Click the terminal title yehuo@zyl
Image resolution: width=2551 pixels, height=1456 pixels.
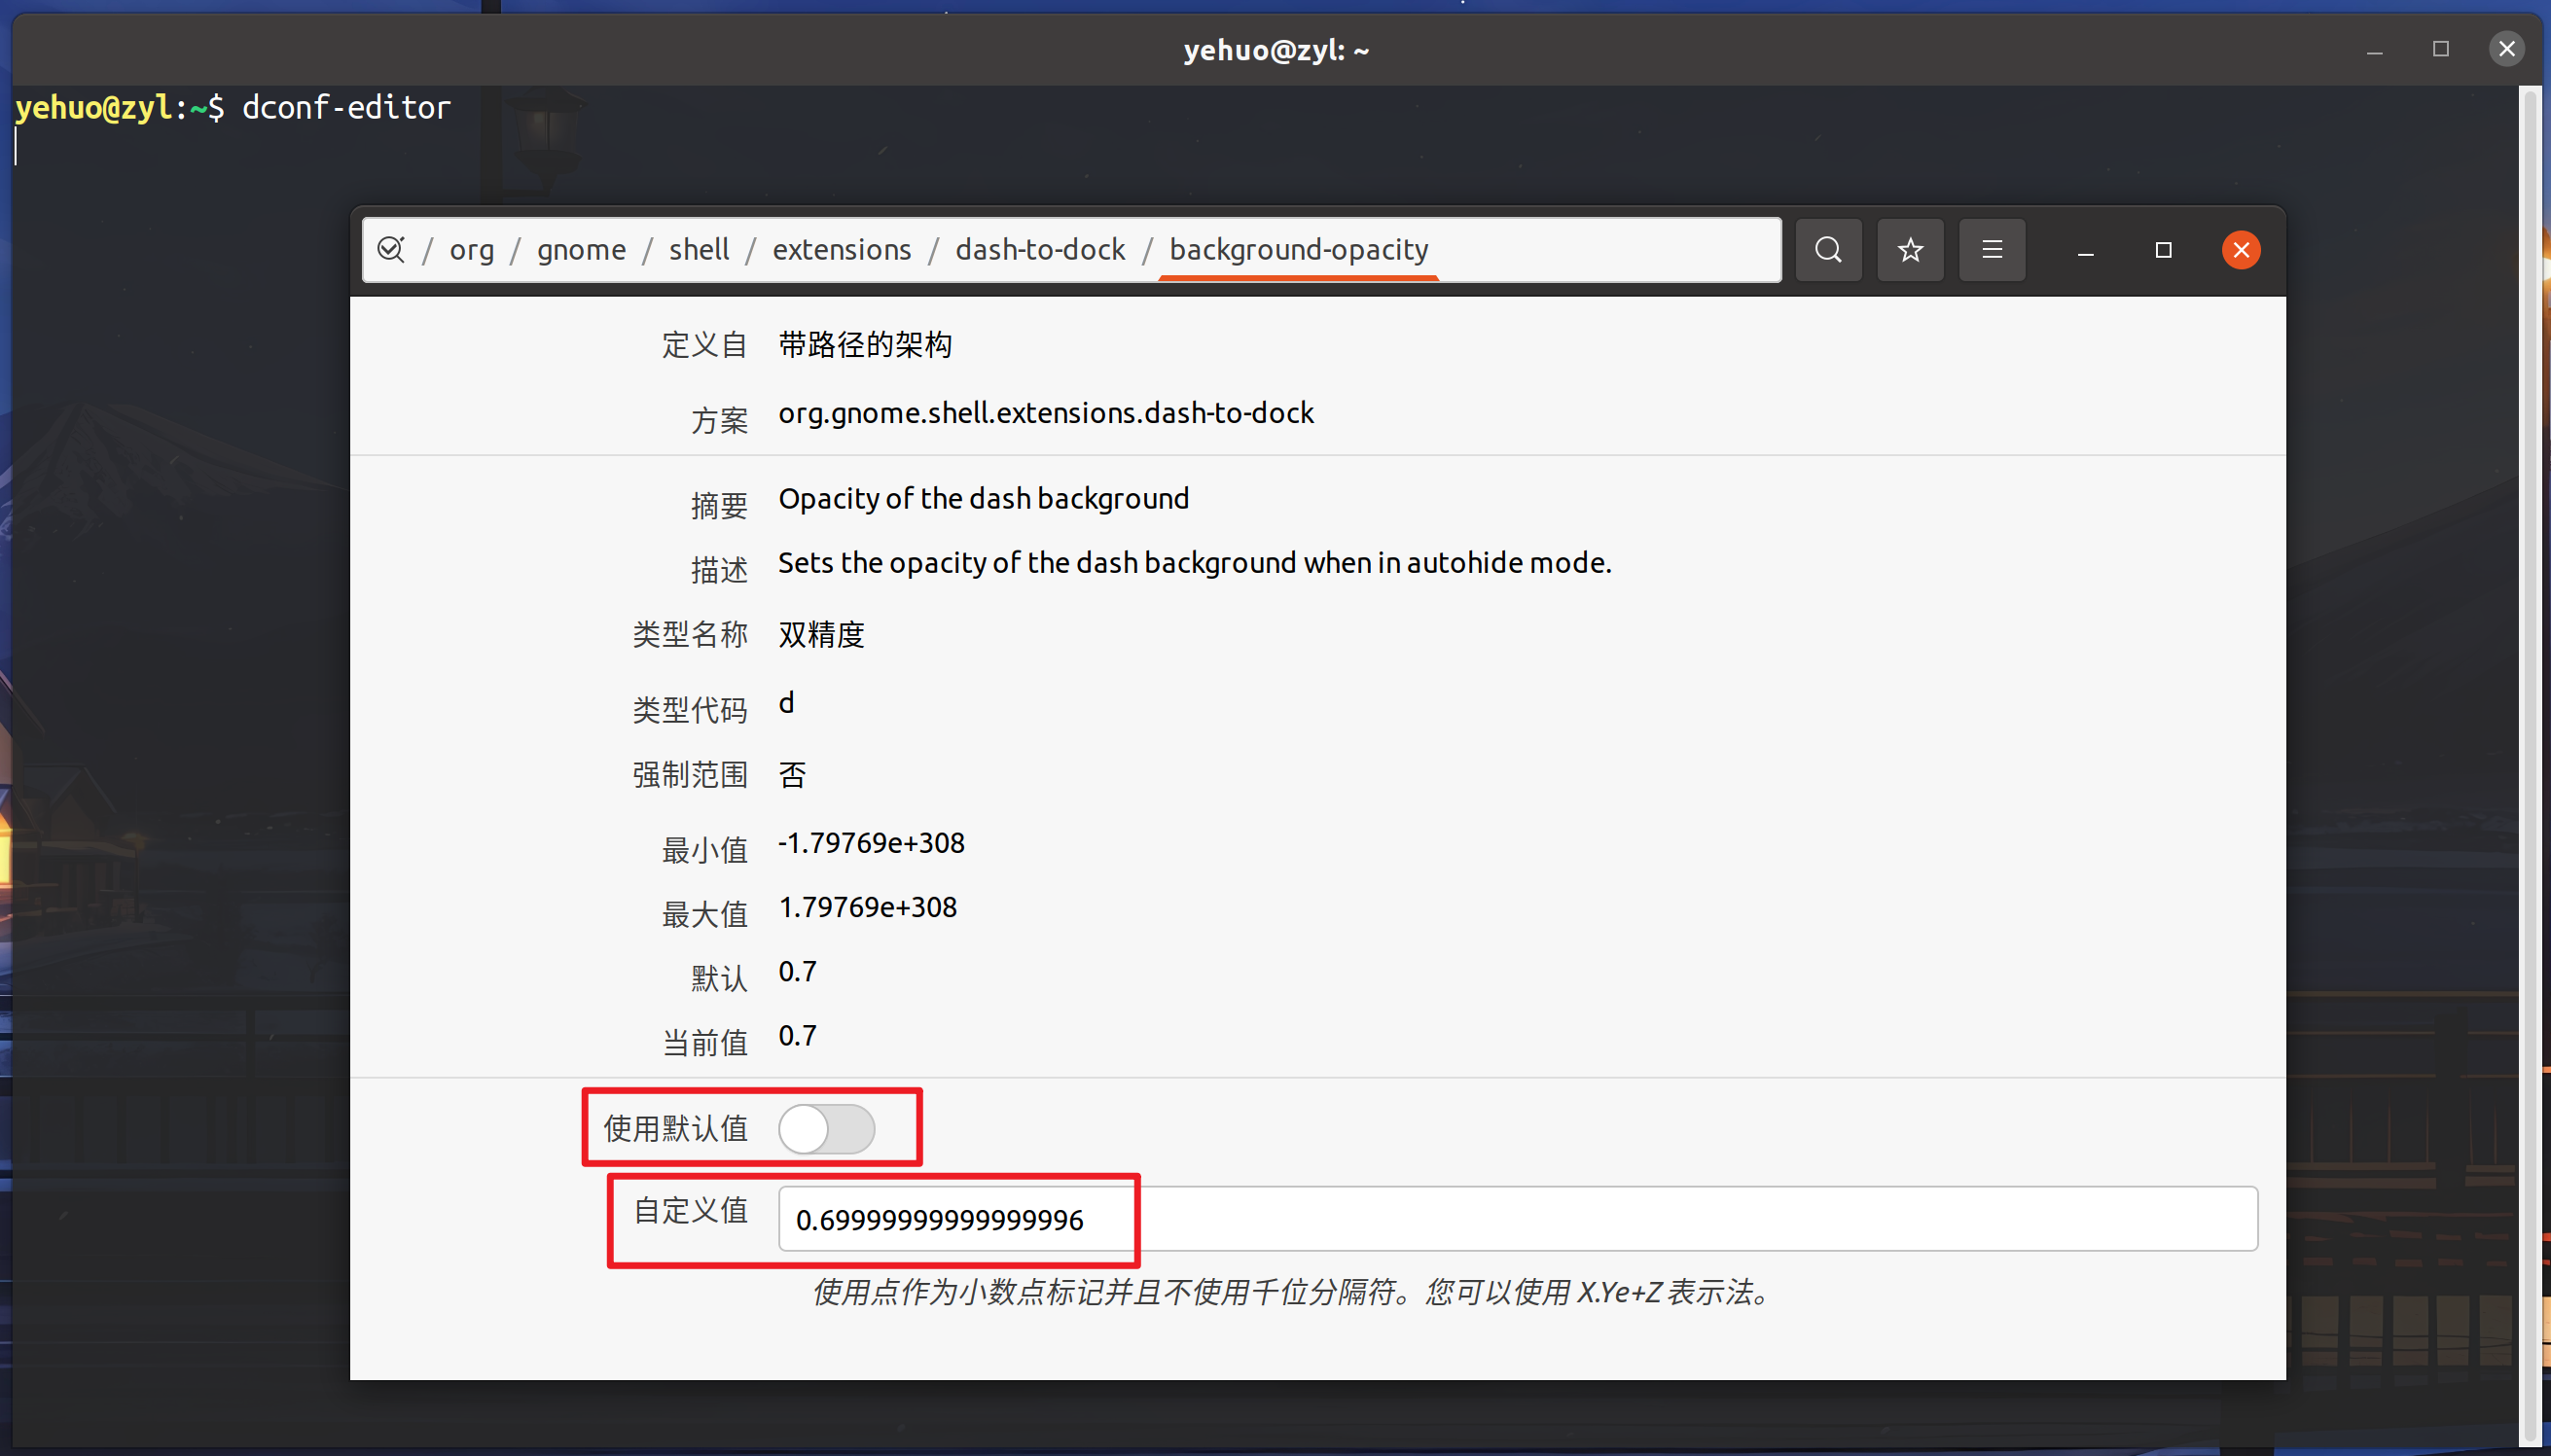(1275, 49)
